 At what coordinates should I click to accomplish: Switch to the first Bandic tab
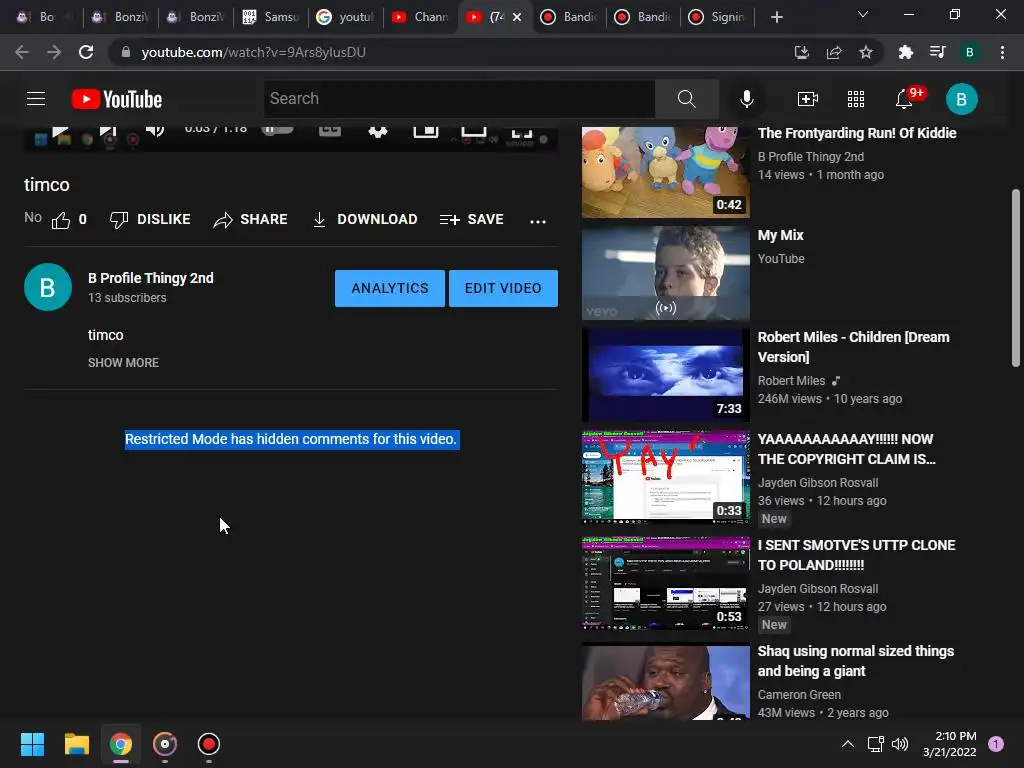point(569,17)
